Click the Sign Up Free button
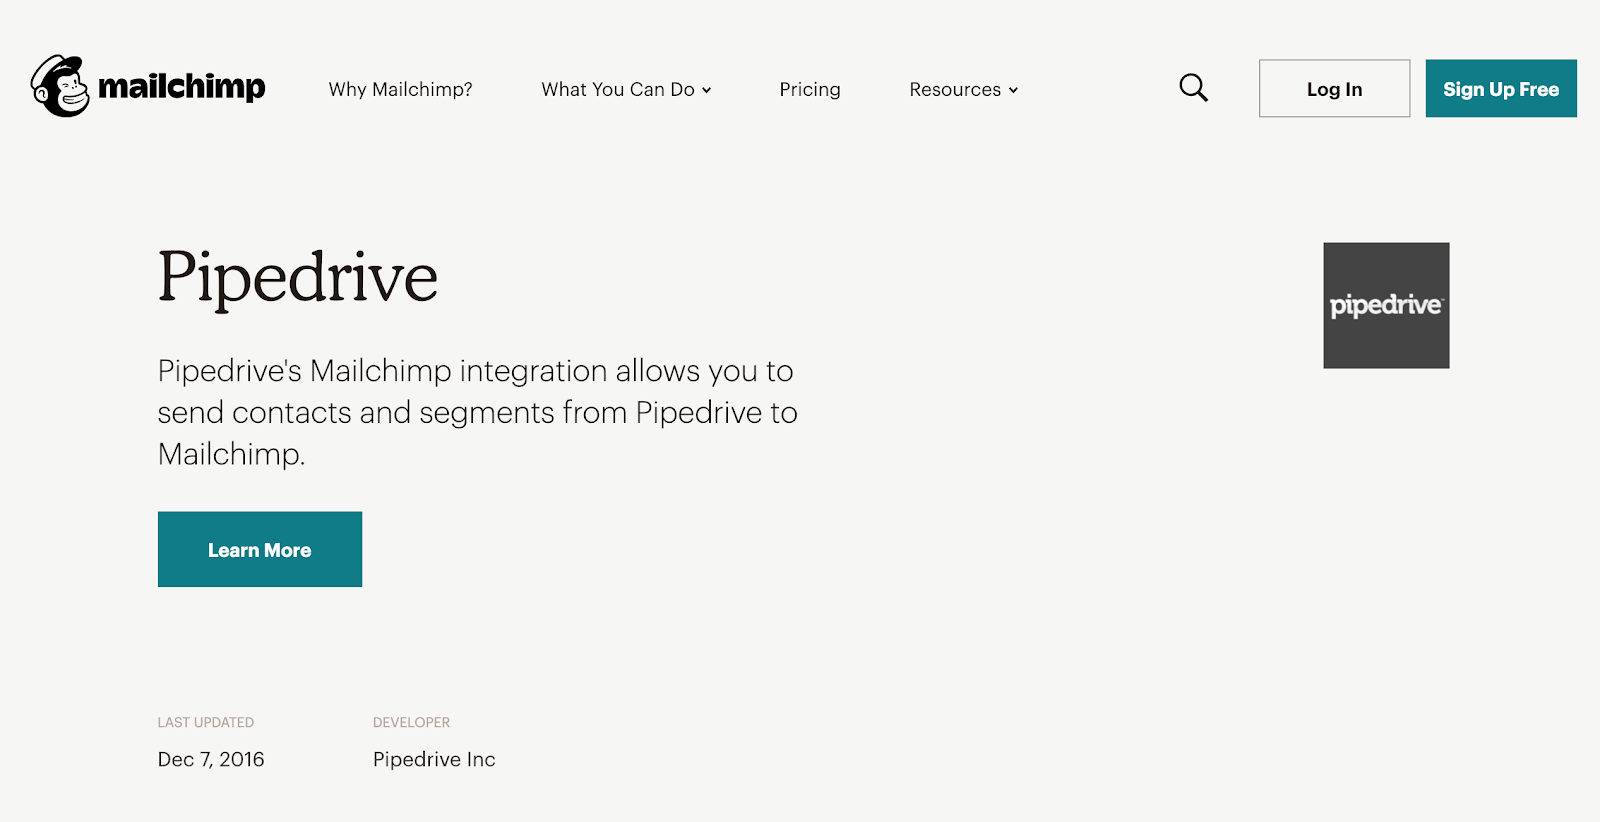Screen dimensions: 1600x822 pos(1501,88)
